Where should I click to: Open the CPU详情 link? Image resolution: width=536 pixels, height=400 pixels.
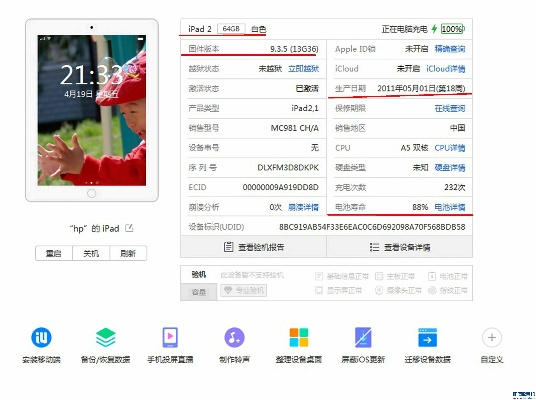450,148
